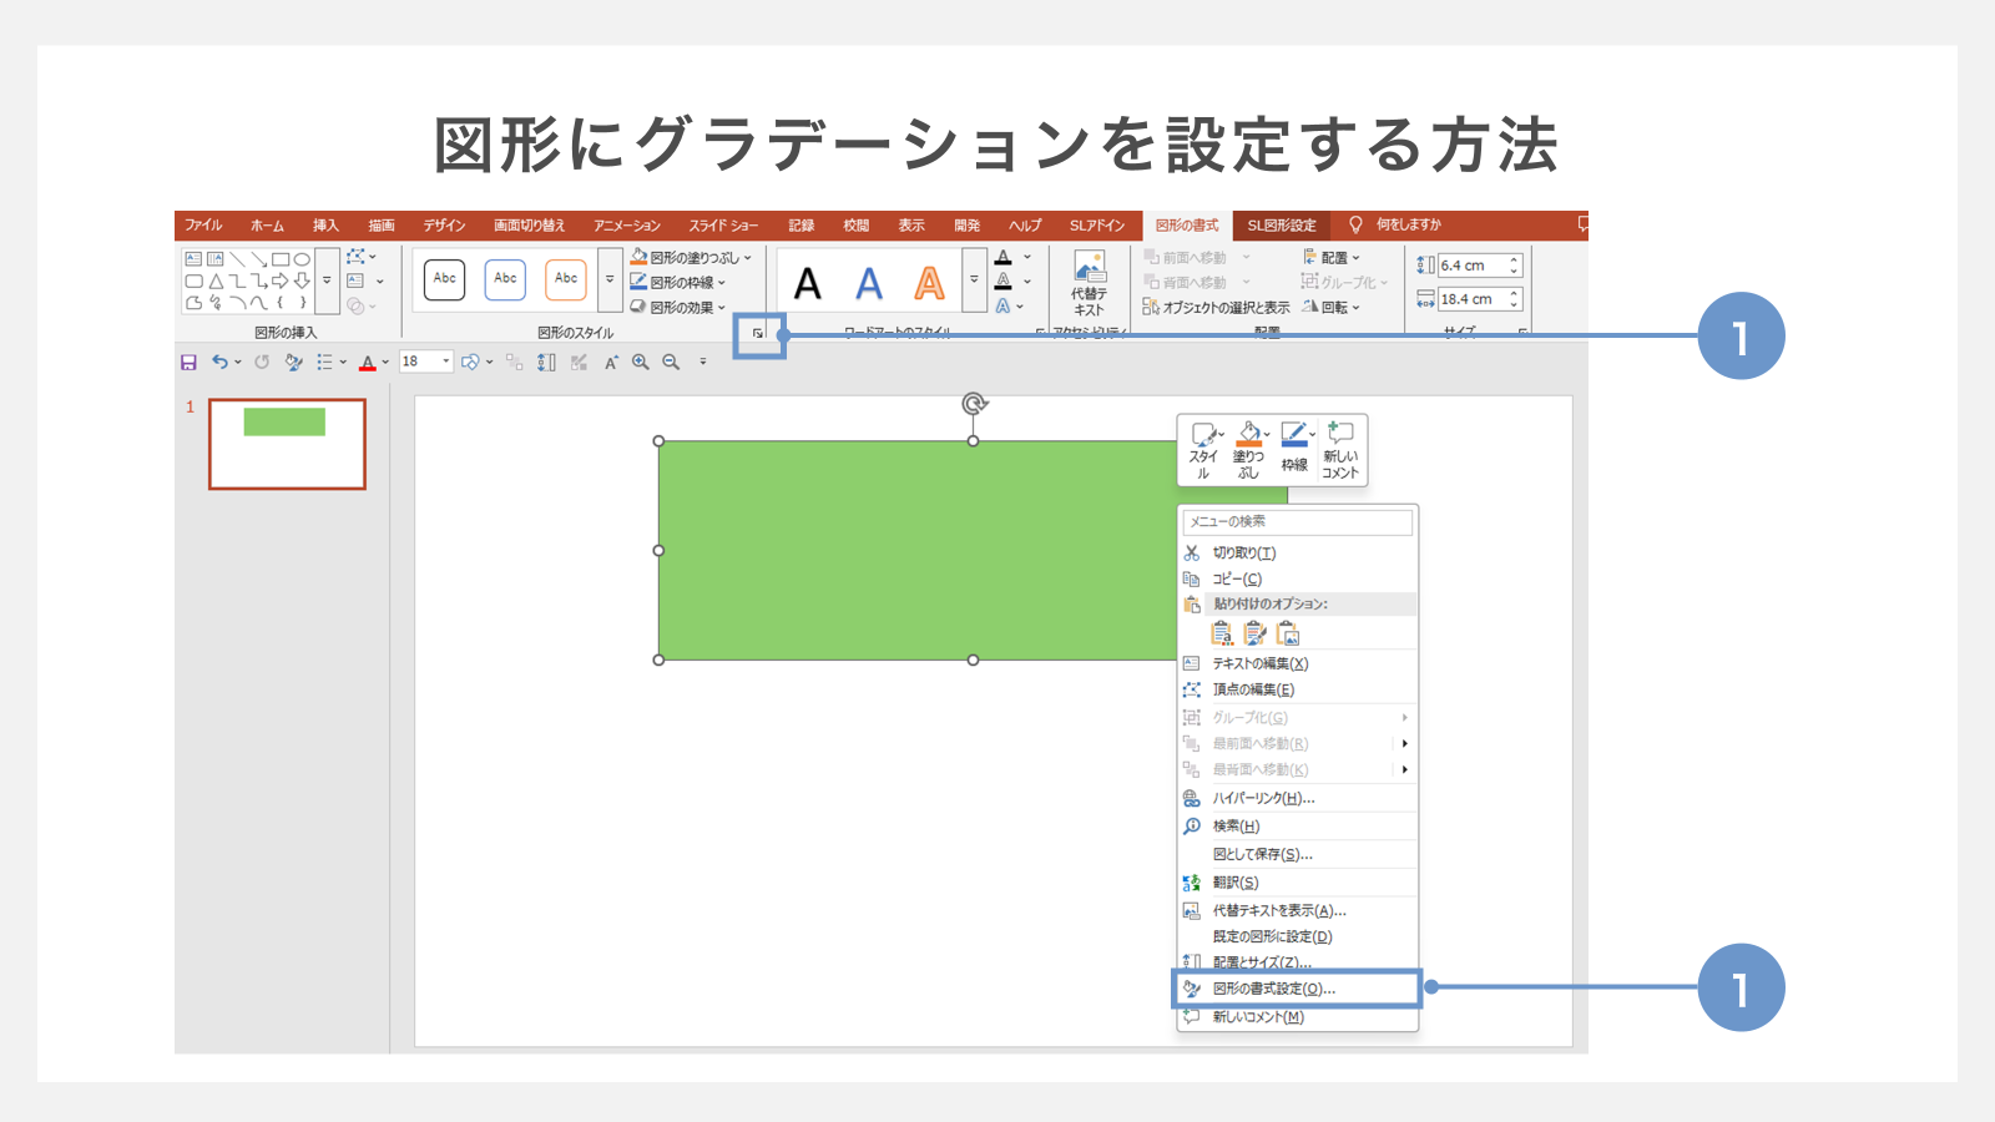Click the zoom in magnifier icon
The image size is (1995, 1122).
(640, 362)
